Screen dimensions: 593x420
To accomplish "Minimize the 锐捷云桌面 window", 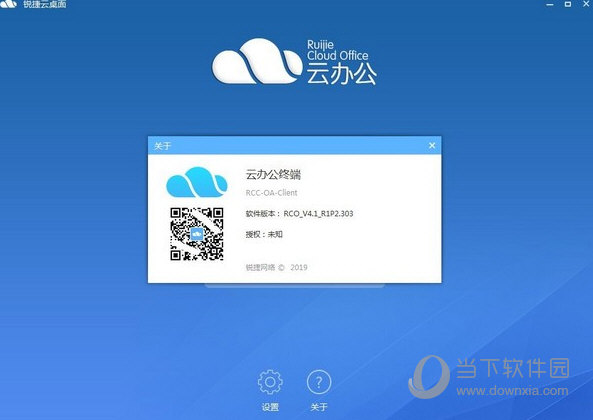I will coord(550,5).
